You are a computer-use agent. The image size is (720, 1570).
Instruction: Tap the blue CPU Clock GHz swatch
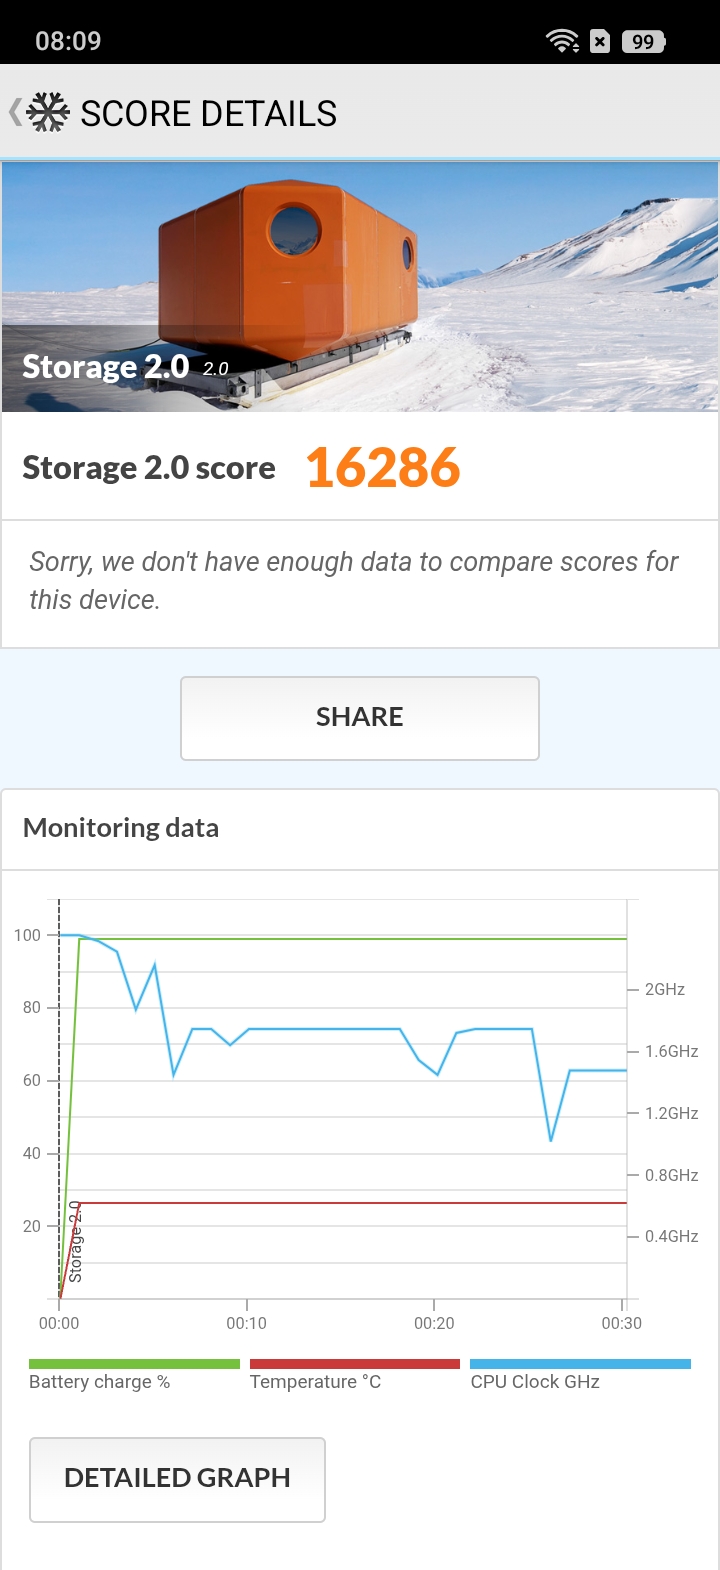[580, 1364]
